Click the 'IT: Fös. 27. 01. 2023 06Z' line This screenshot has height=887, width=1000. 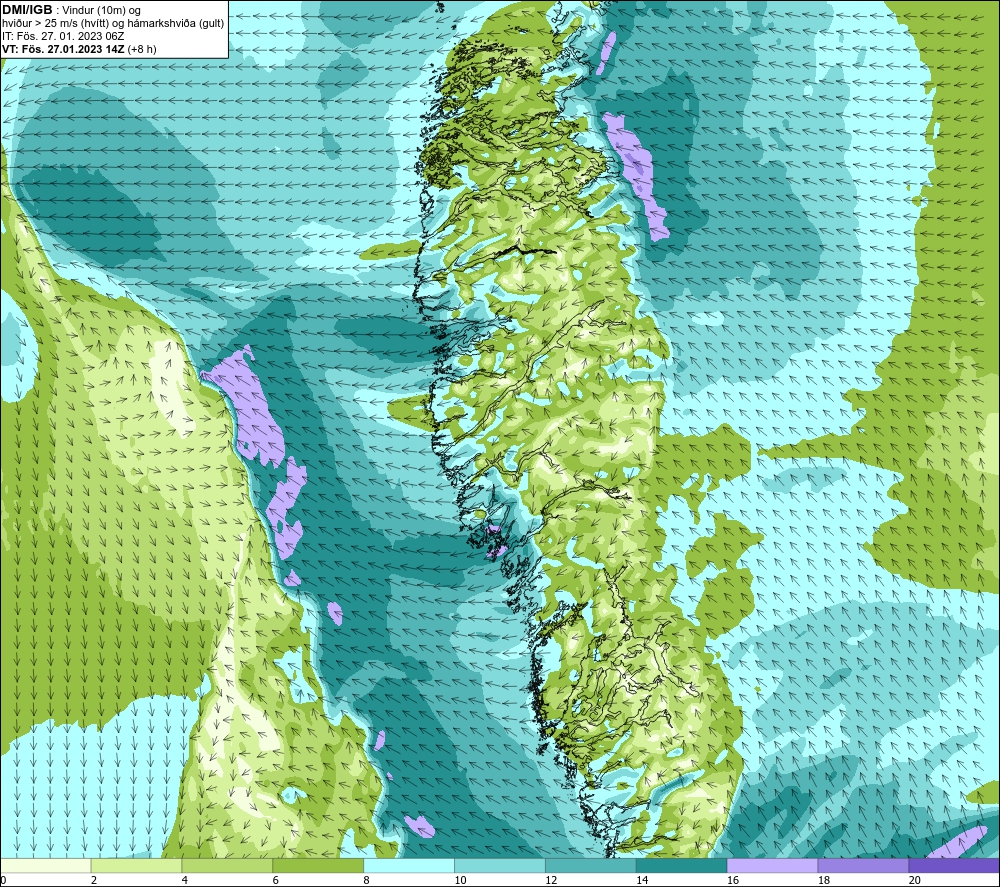(63, 36)
